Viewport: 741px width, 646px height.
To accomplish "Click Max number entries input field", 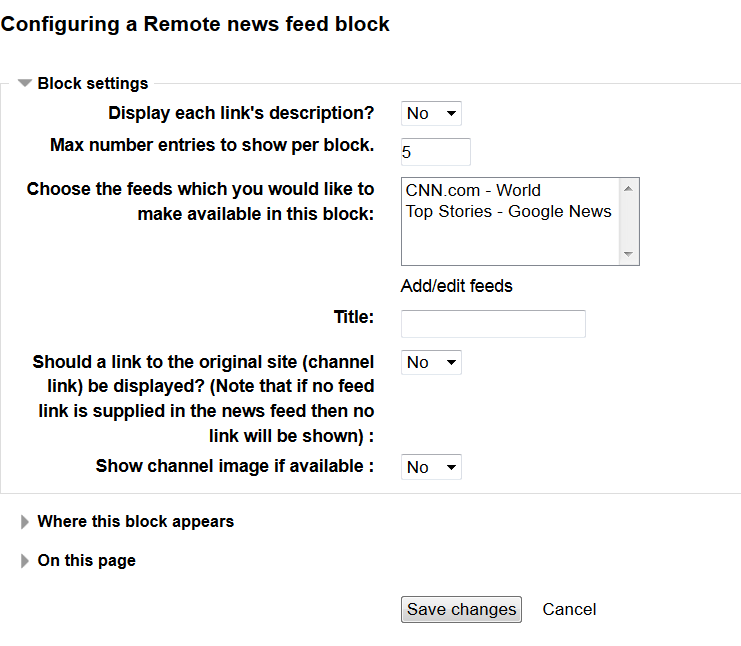I will pyautogui.click(x=435, y=152).
